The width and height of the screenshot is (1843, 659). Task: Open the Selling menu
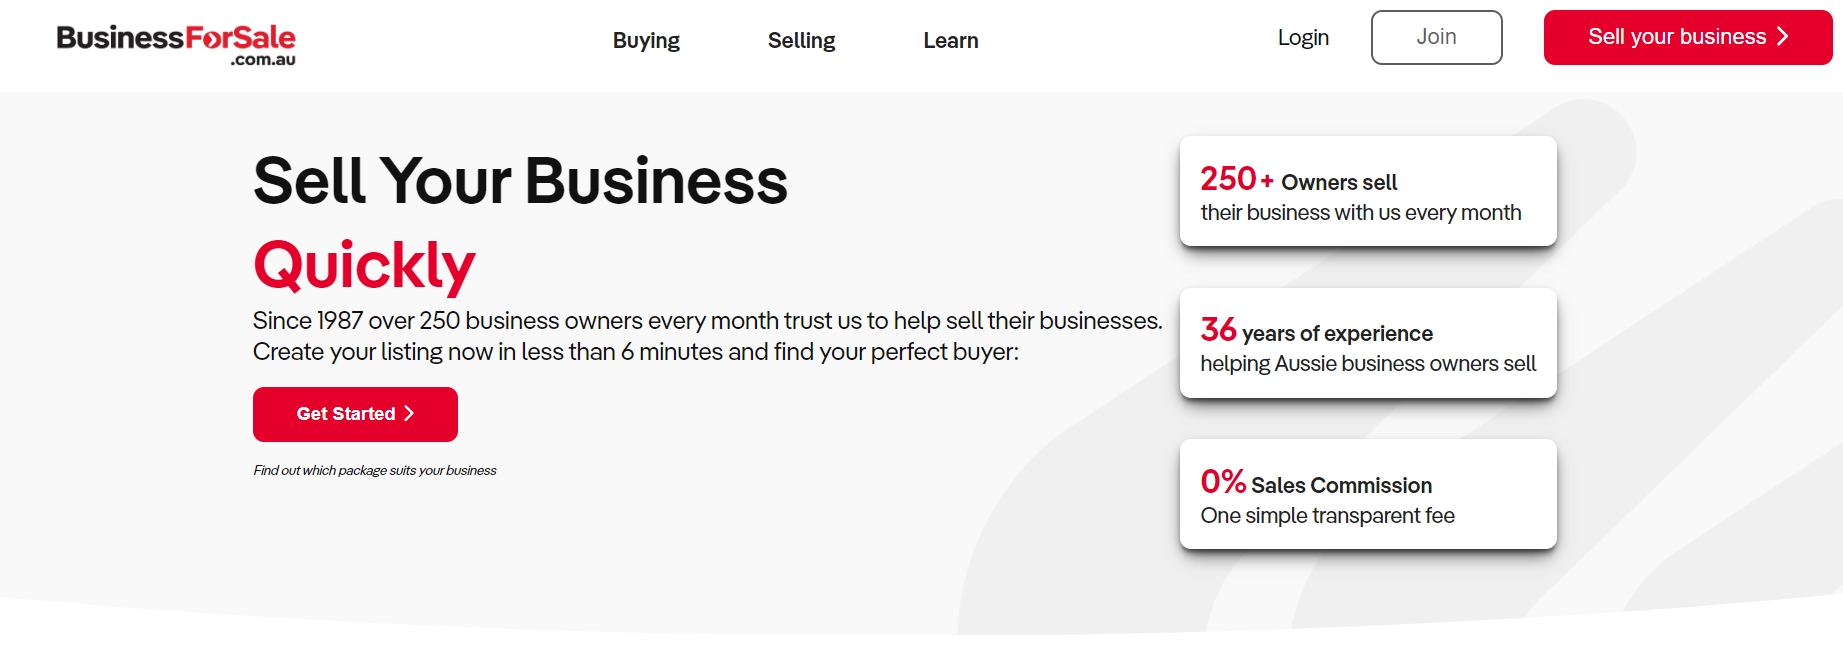(x=801, y=41)
